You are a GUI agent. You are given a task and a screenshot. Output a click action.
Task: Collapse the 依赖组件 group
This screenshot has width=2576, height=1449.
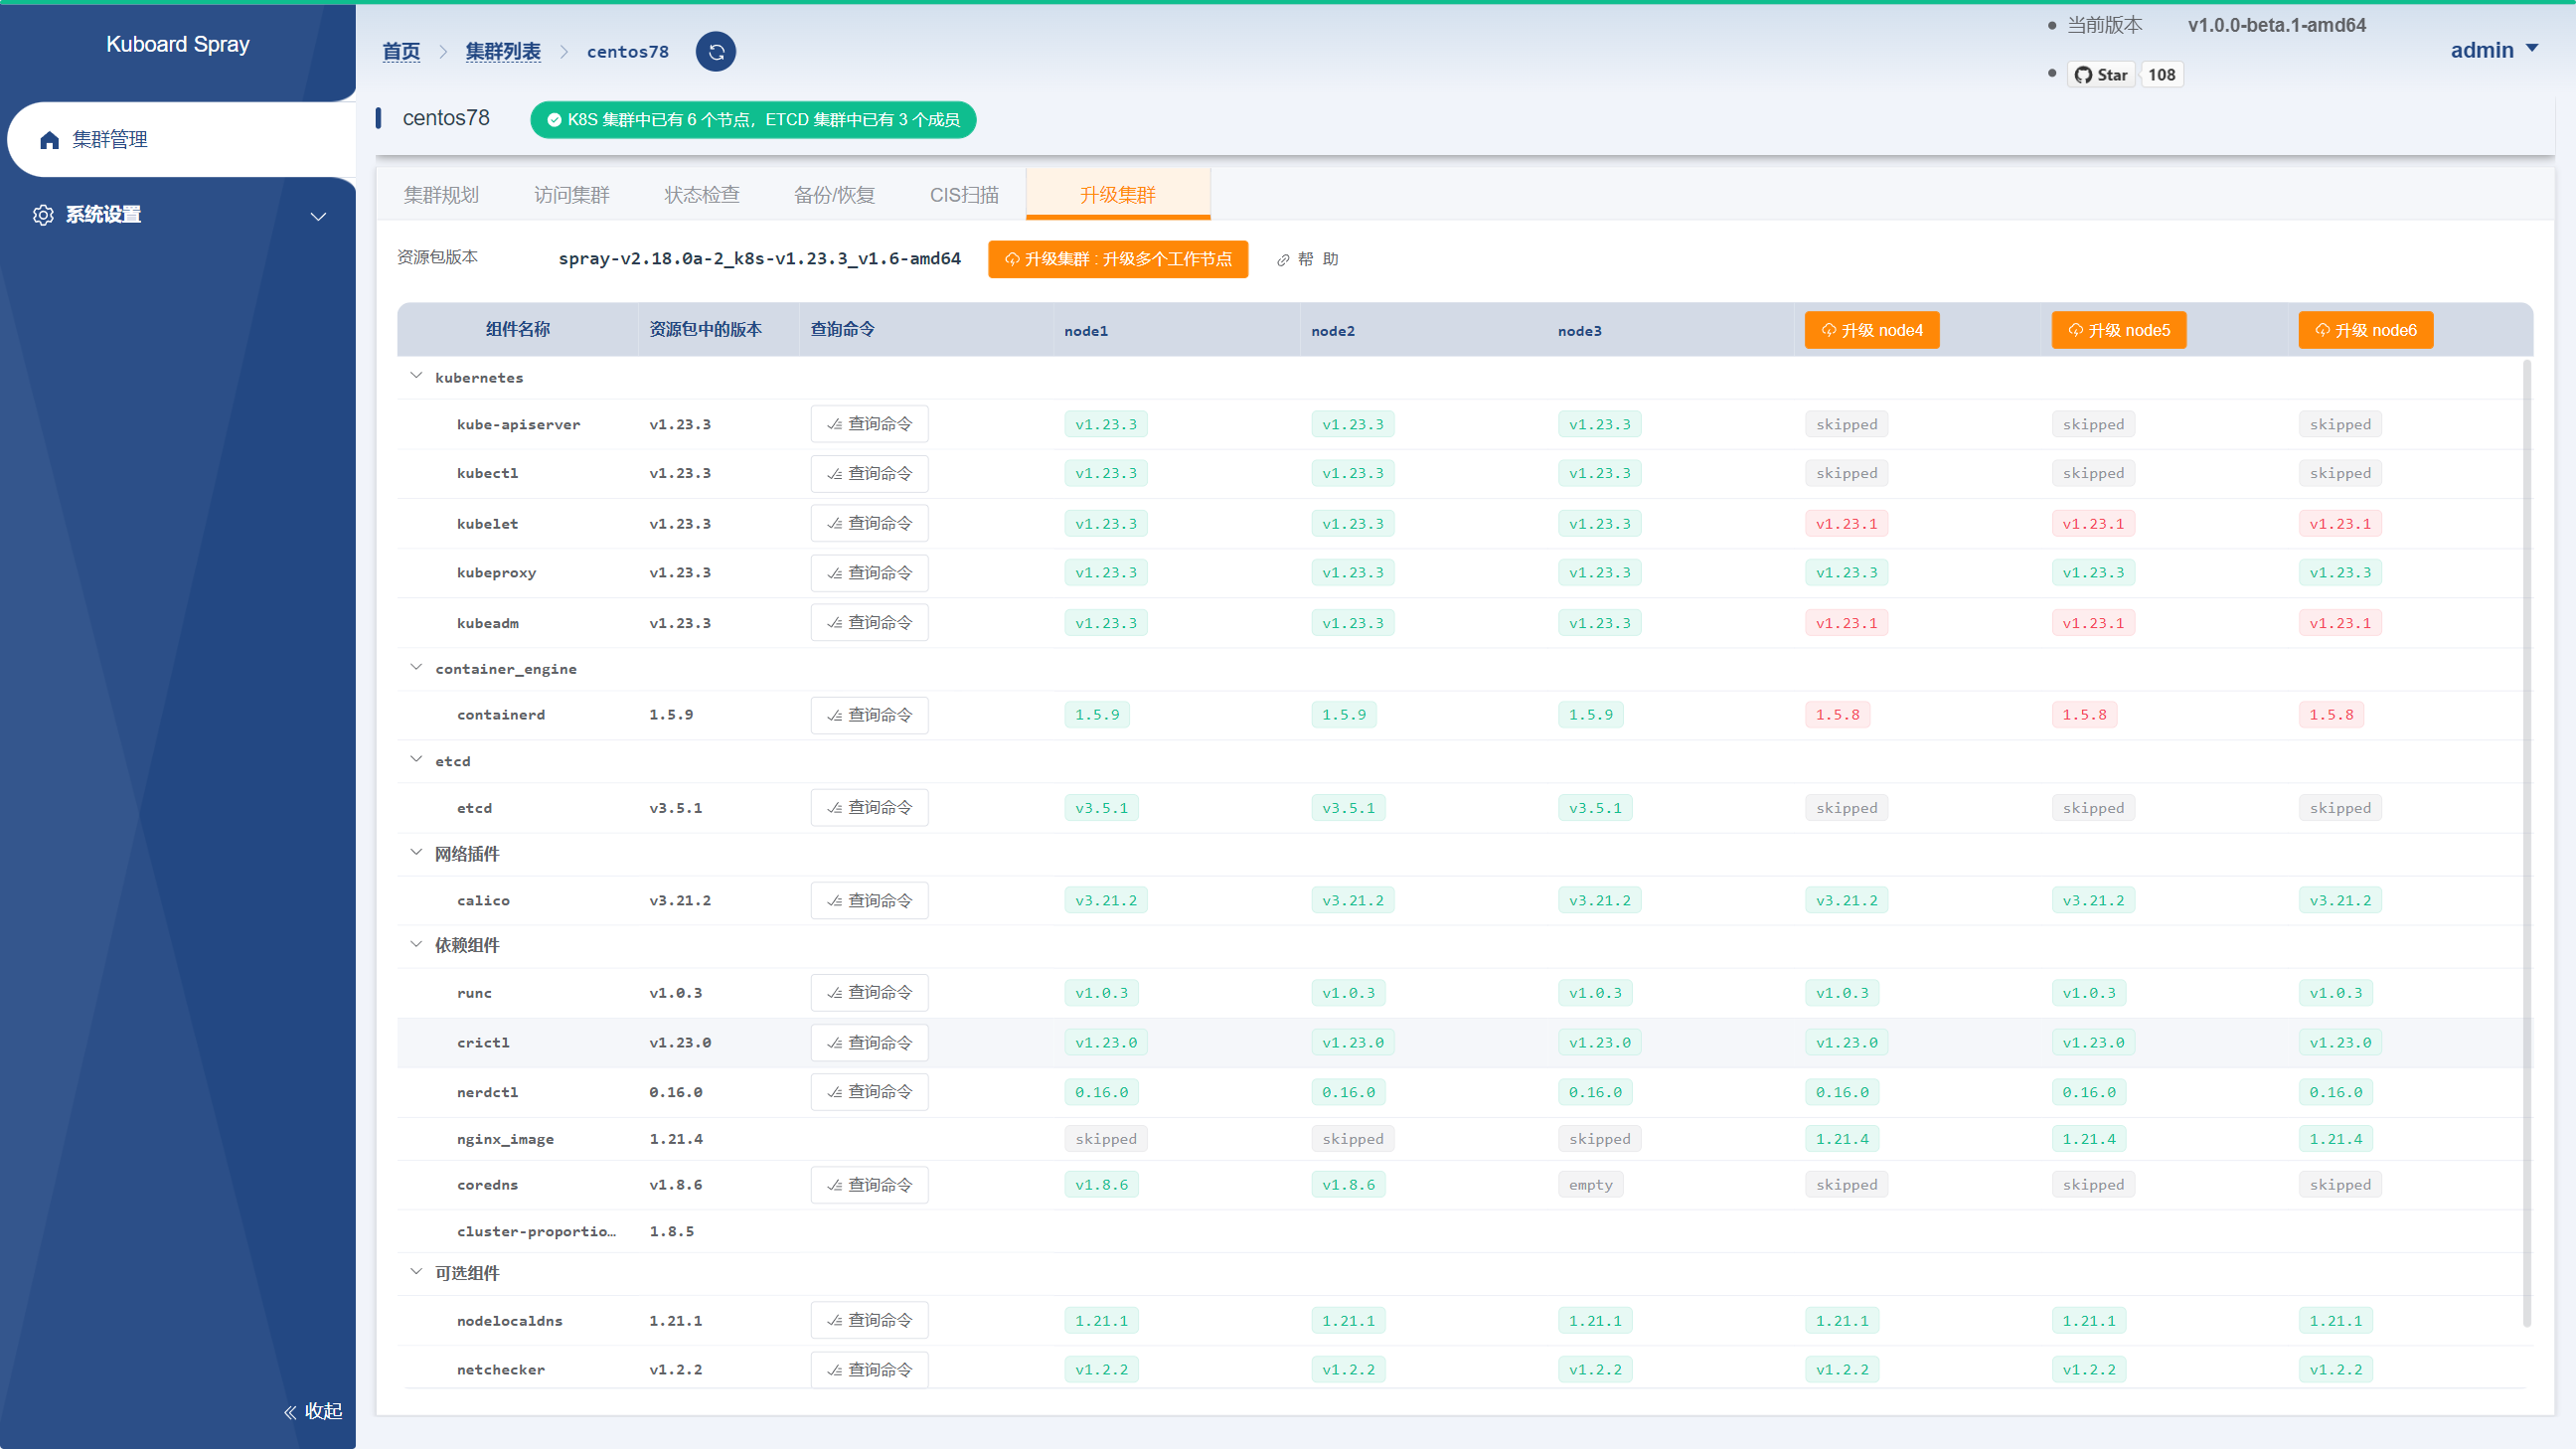(416, 944)
